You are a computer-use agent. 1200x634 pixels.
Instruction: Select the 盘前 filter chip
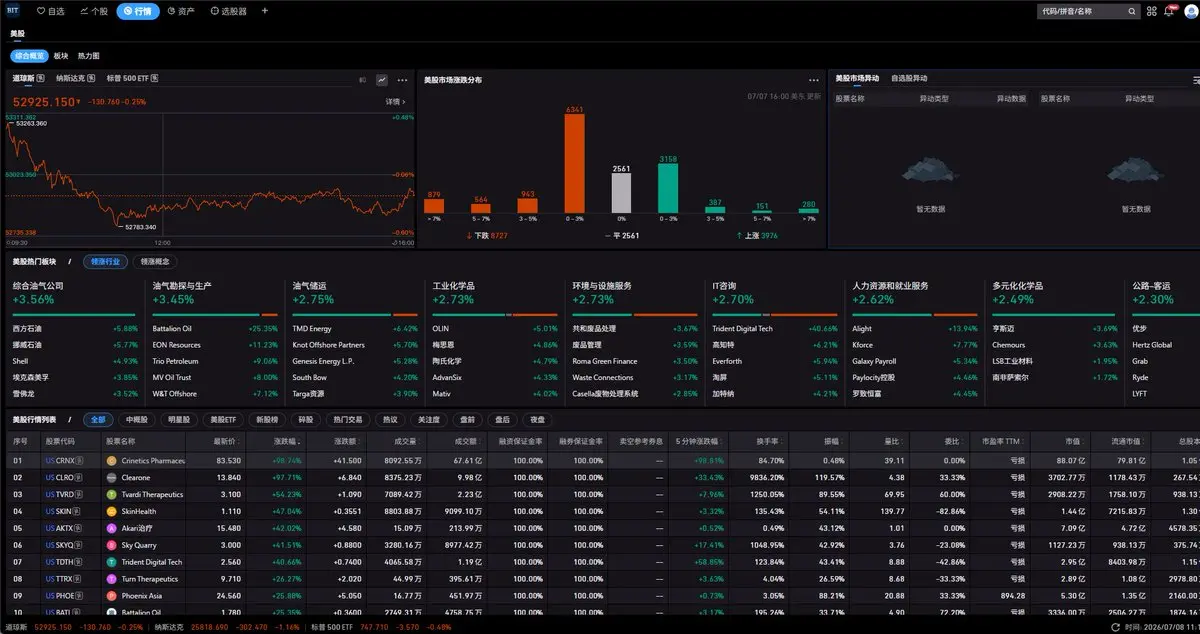coord(466,420)
